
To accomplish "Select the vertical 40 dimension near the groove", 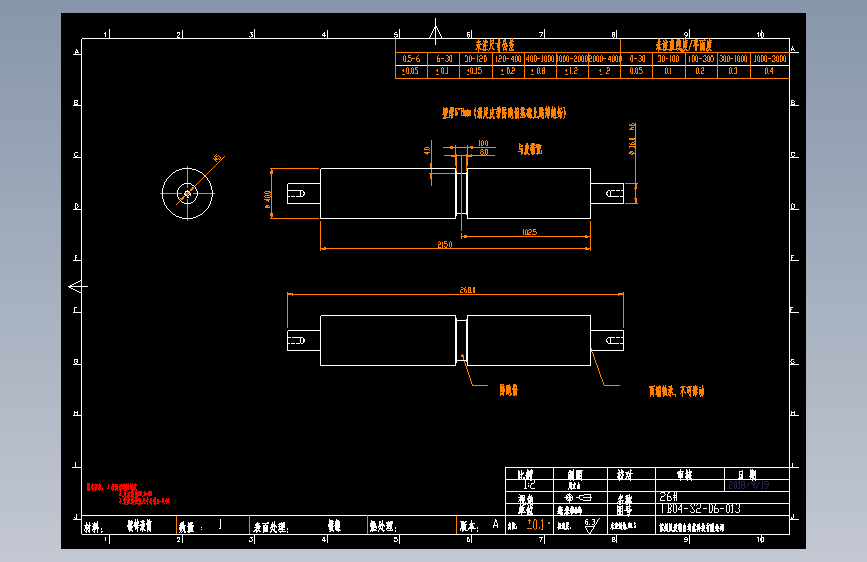I will pos(427,150).
